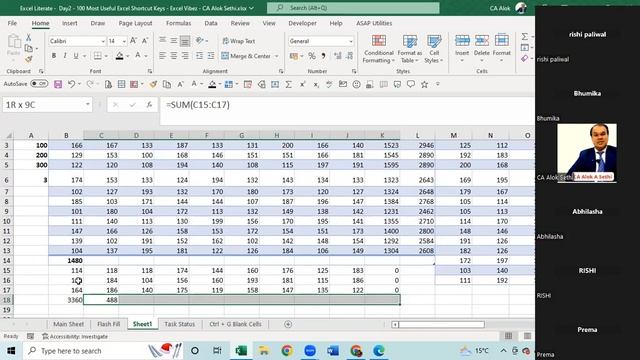Click the horizontal sheet scrollbar
The height and width of the screenshot is (360, 640).
[x=442, y=324]
